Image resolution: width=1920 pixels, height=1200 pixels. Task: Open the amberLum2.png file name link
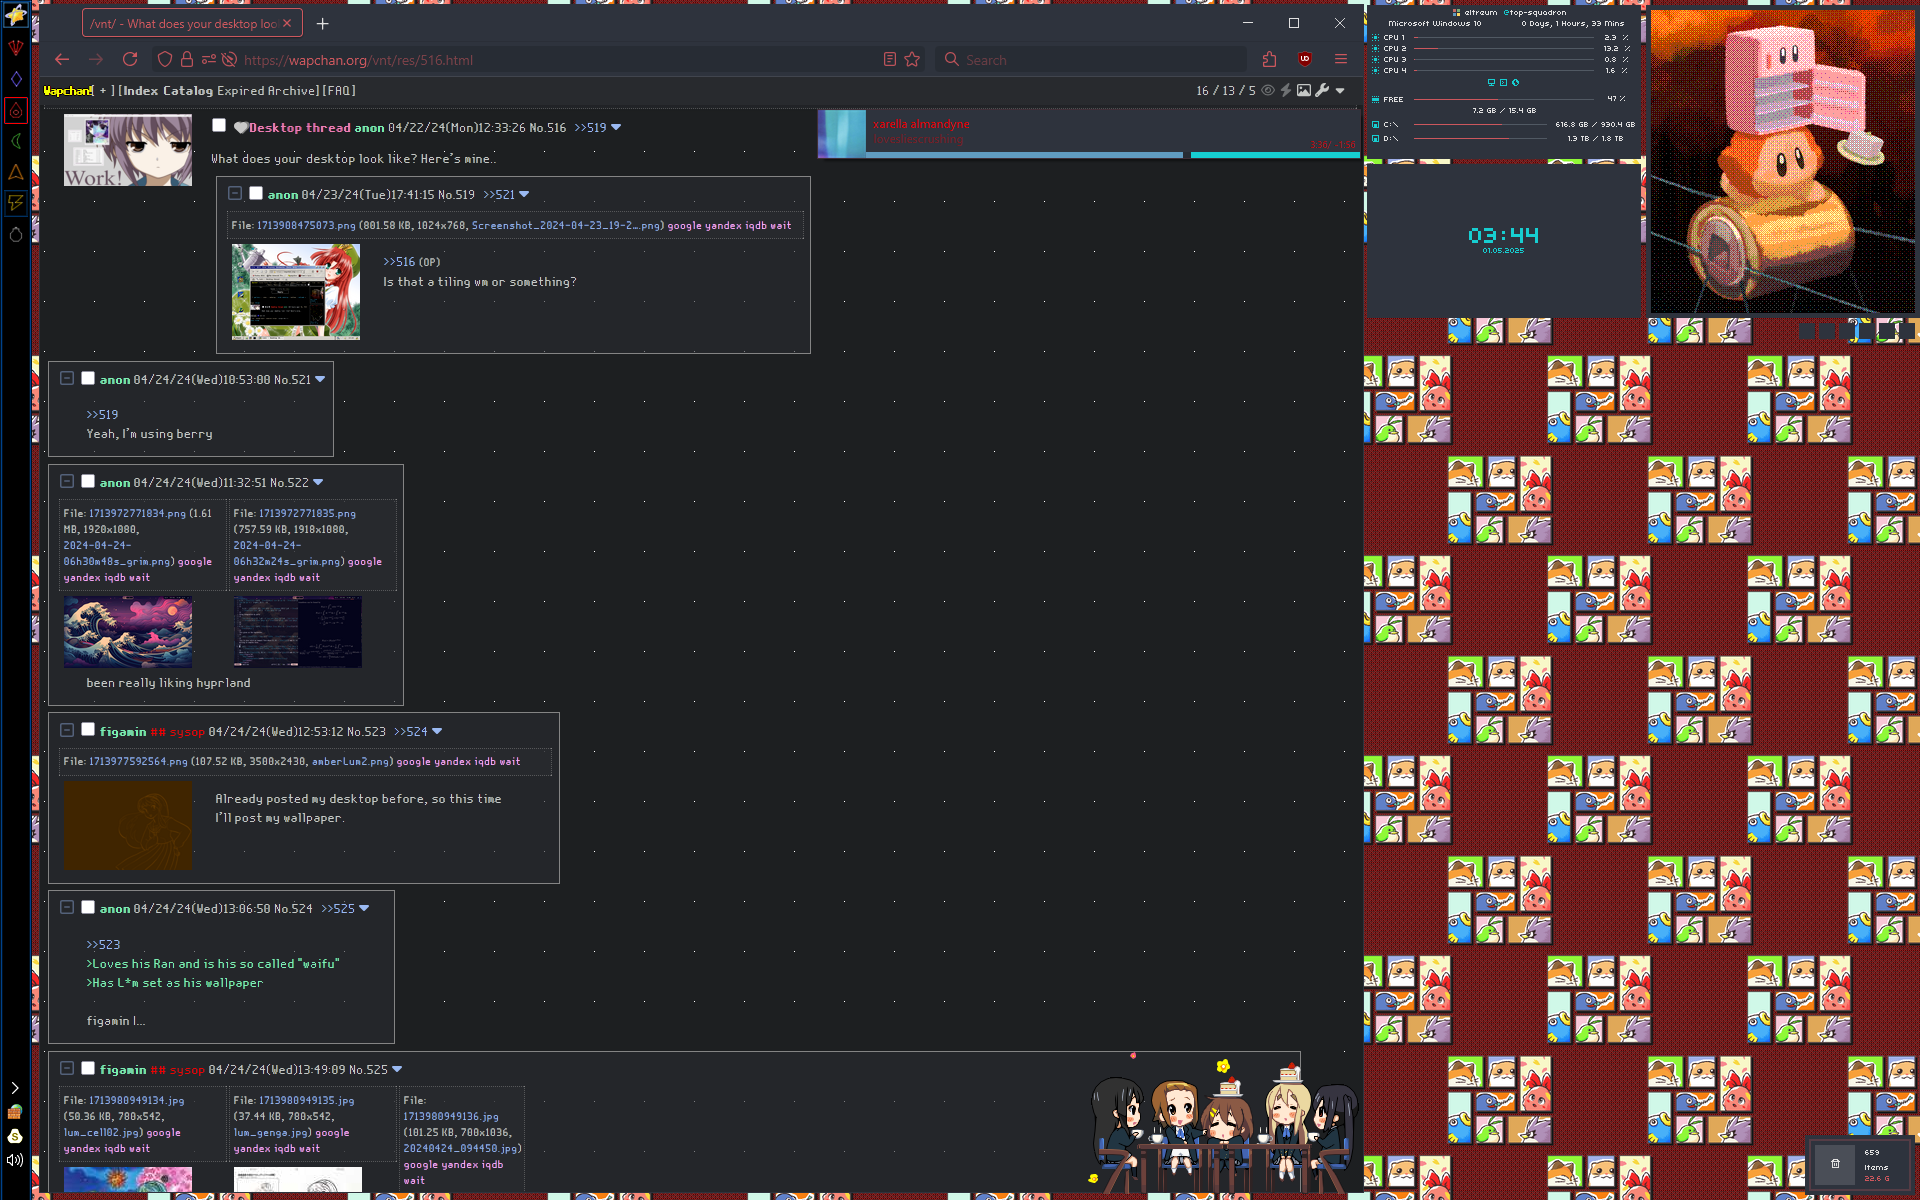pos(350,762)
